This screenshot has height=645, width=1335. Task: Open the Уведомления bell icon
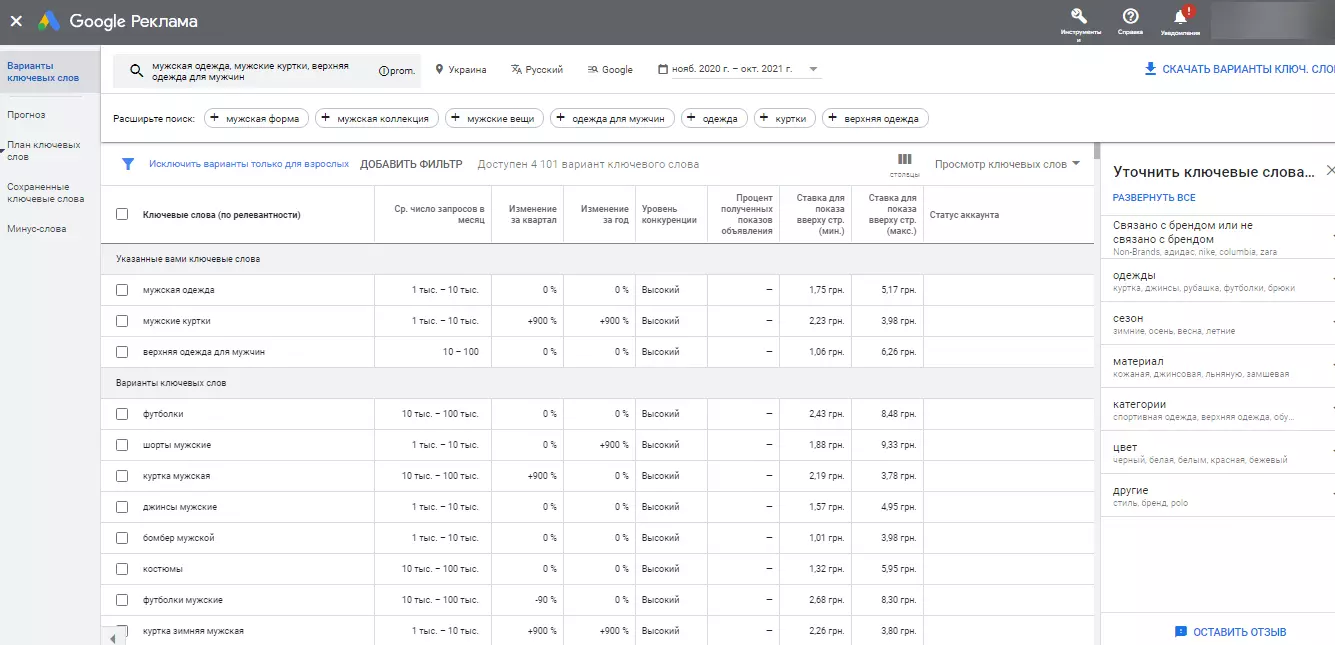1180,16
